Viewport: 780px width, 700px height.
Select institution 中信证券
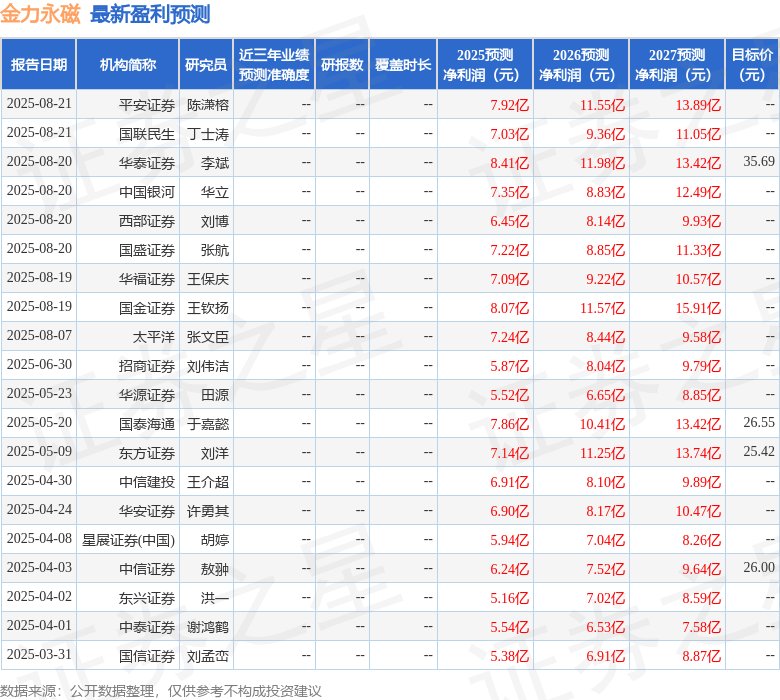pyautogui.click(x=147, y=569)
